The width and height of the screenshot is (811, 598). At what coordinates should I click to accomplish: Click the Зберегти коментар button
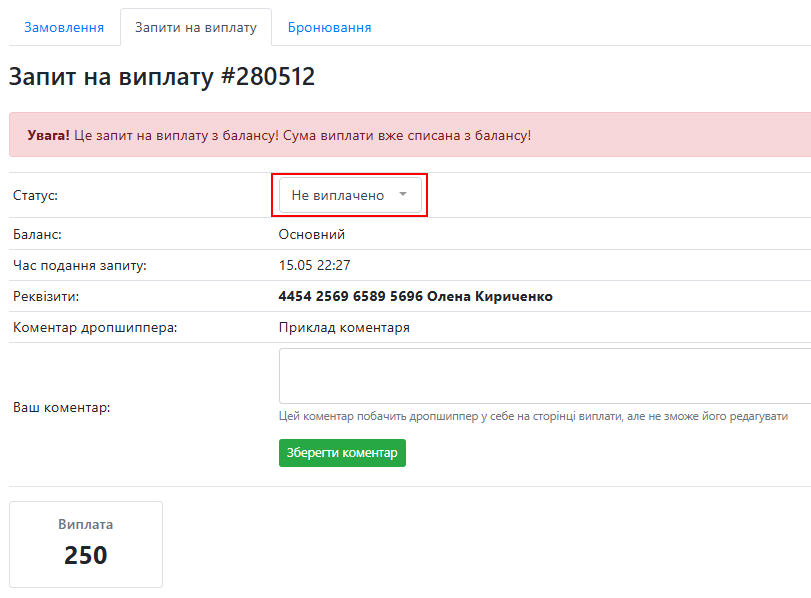(x=342, y=453)
